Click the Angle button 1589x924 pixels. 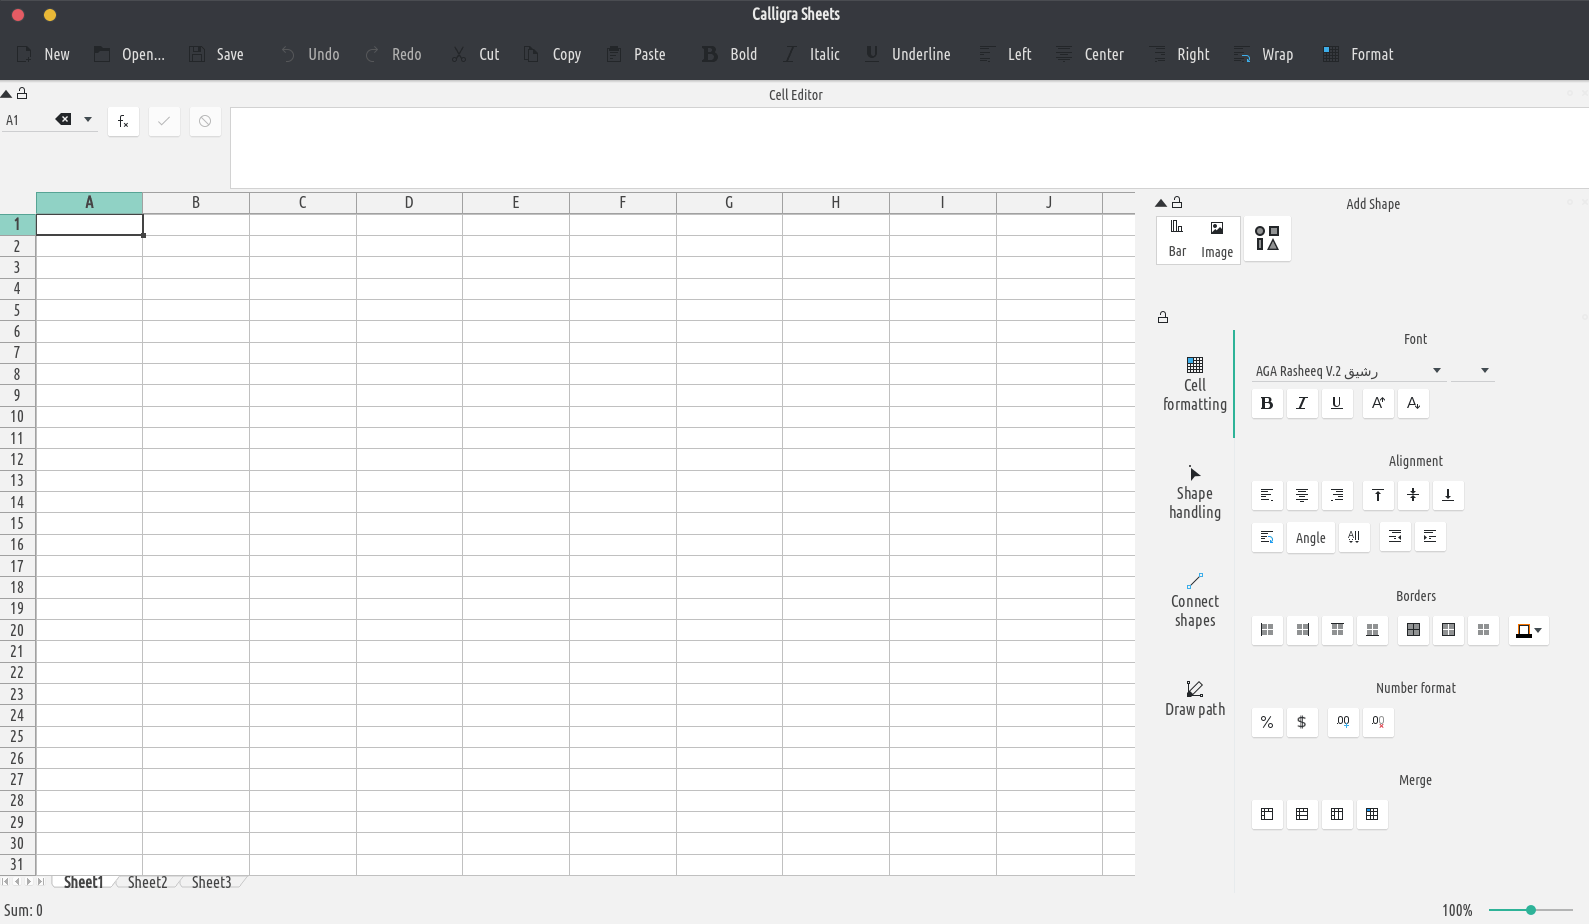pyautogui.click(x=1310, y=537)
